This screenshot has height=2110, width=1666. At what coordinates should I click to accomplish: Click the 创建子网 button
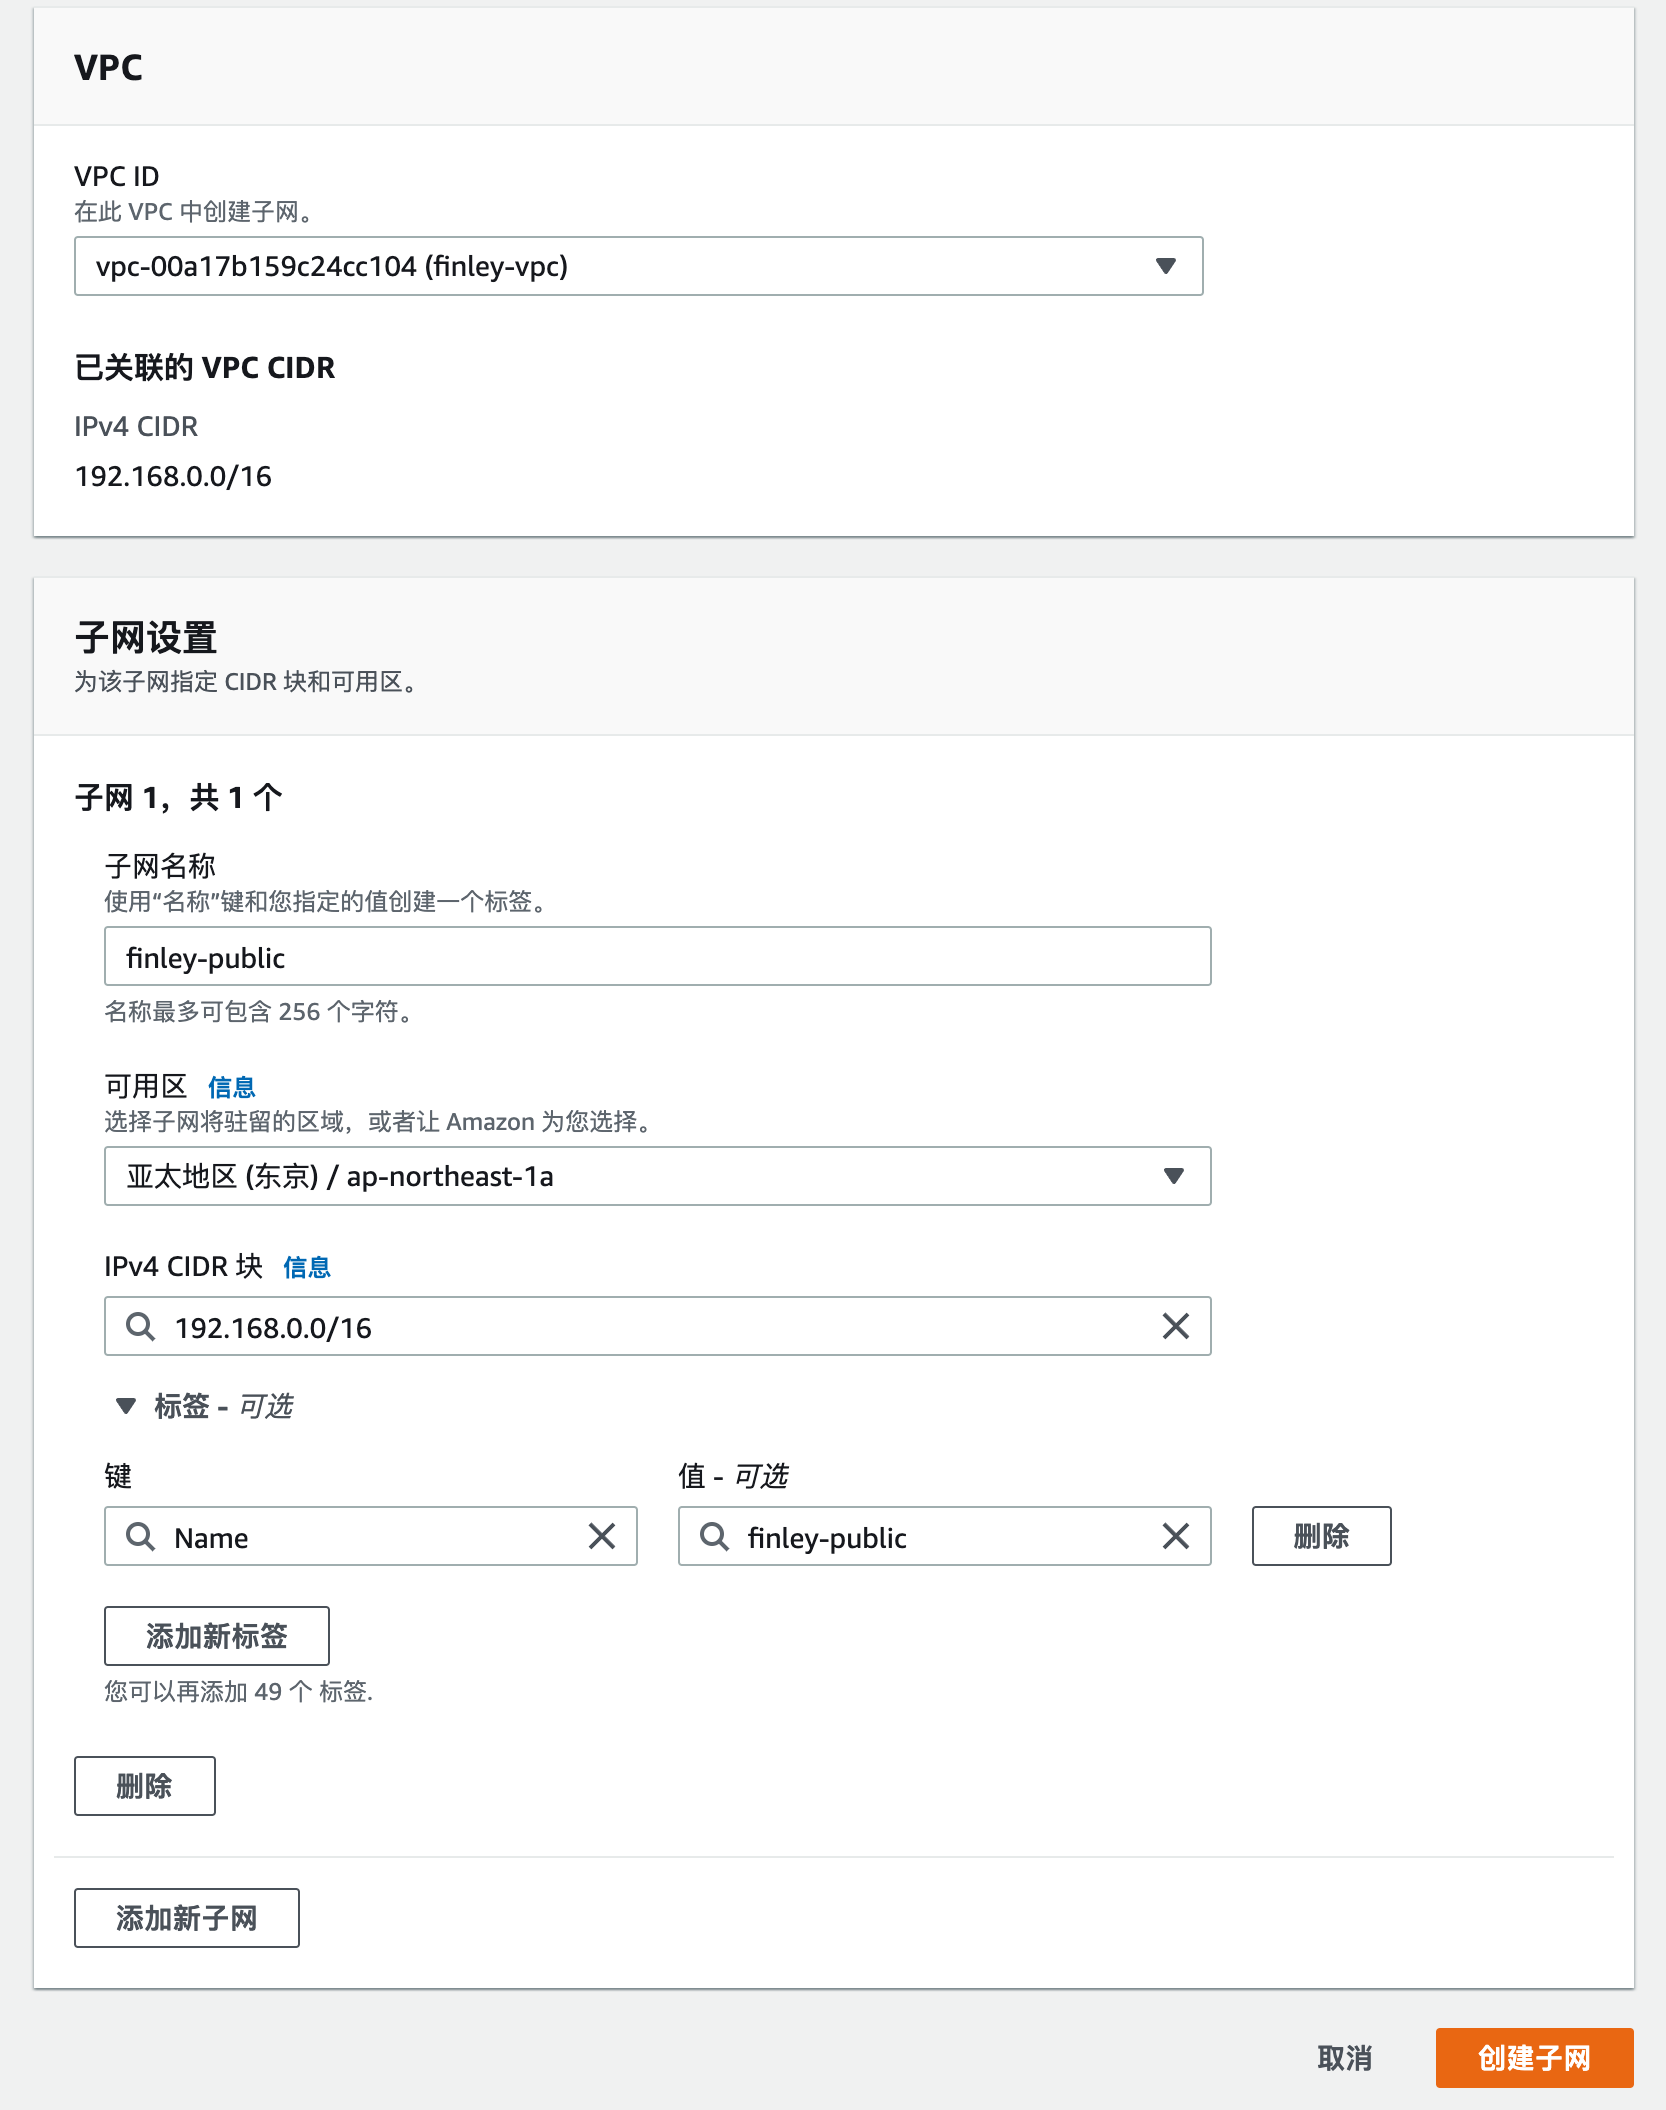pos(1534,2057)
